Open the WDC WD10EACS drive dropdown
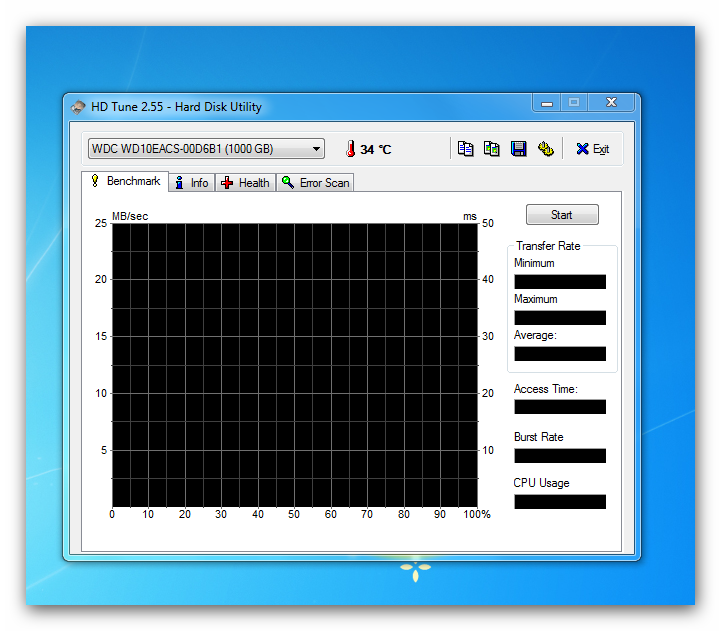The image size is (721, 631). [206, 149]
